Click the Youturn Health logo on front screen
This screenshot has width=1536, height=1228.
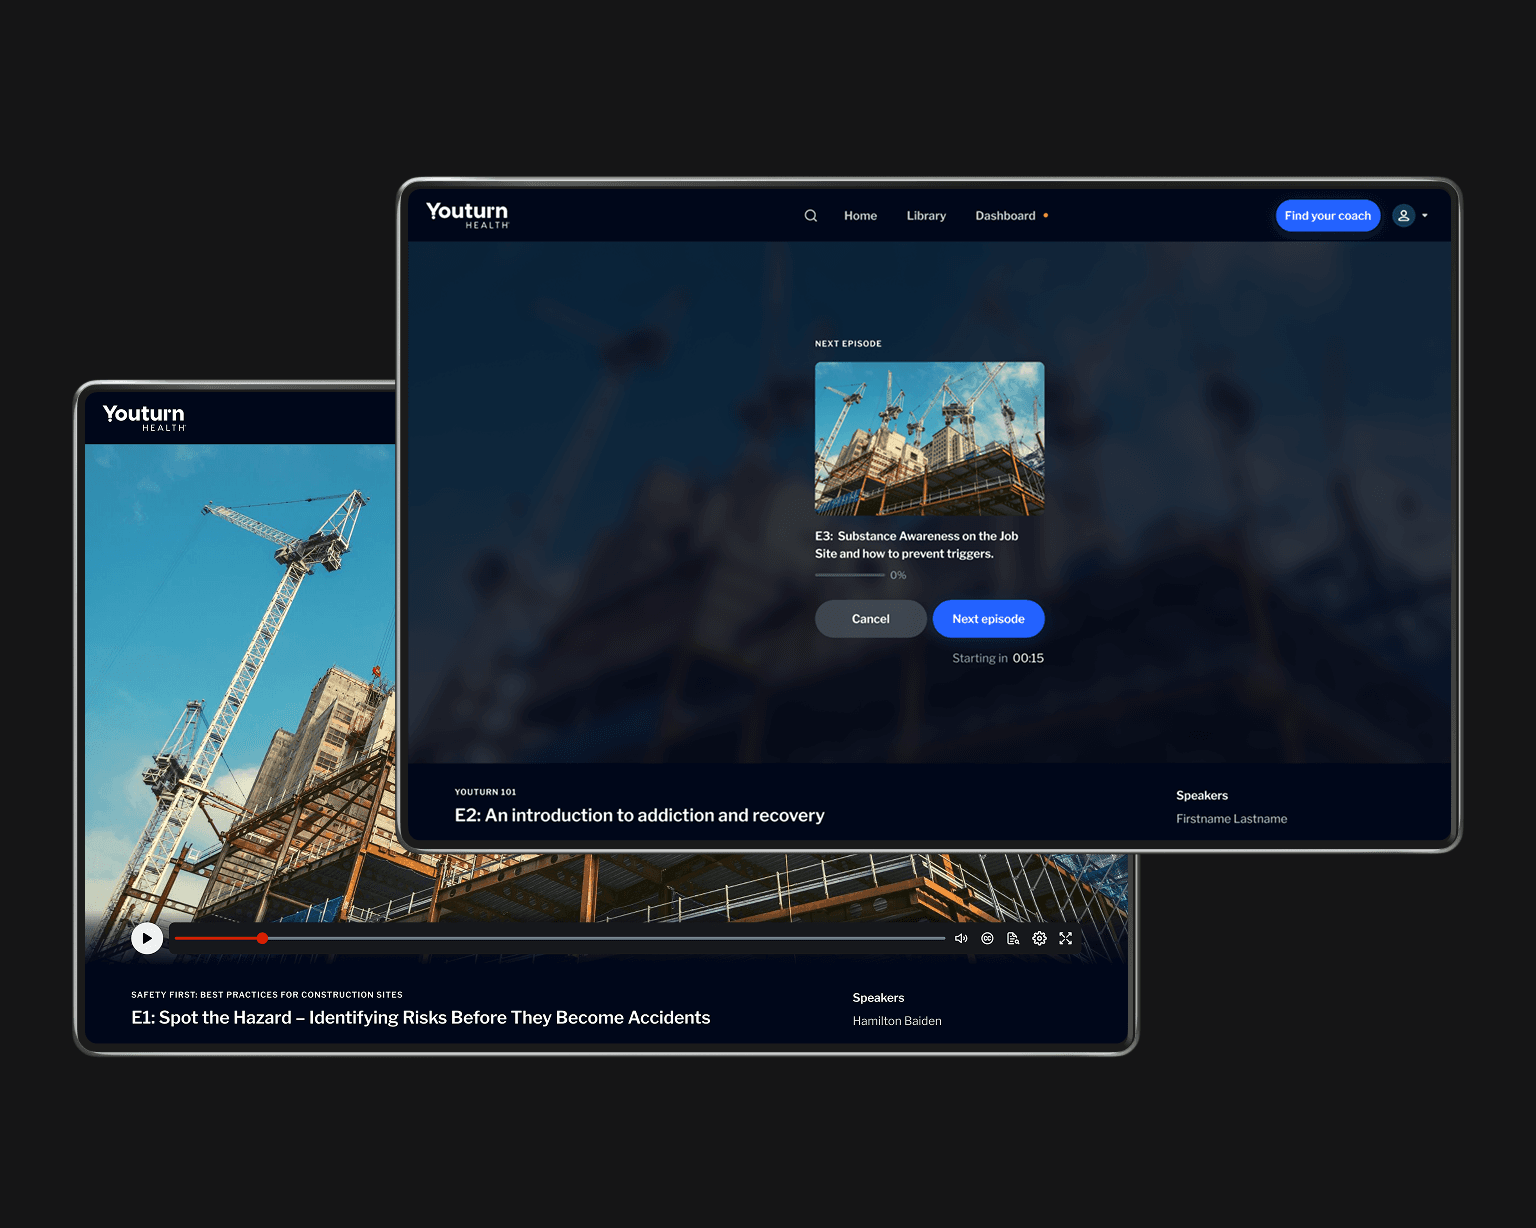[x=467, y=214]
